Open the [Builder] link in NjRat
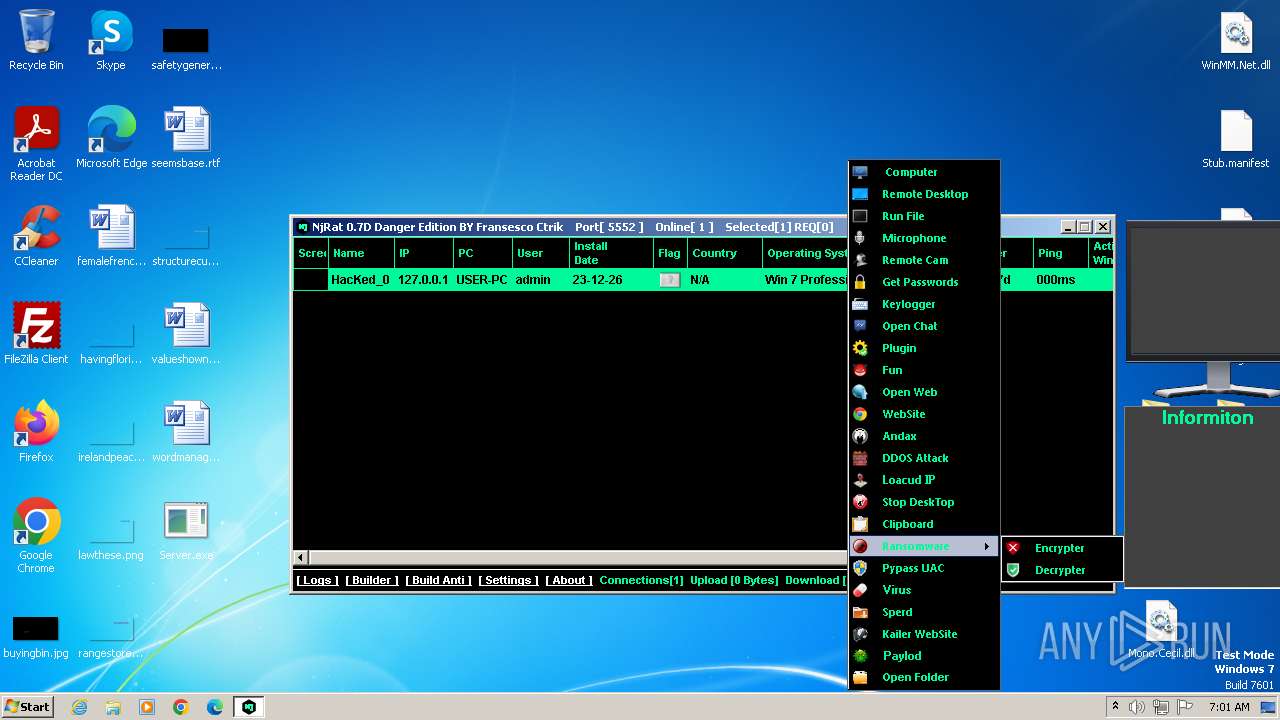Screen dimensions: 1280x720 (x=372, y=580)
